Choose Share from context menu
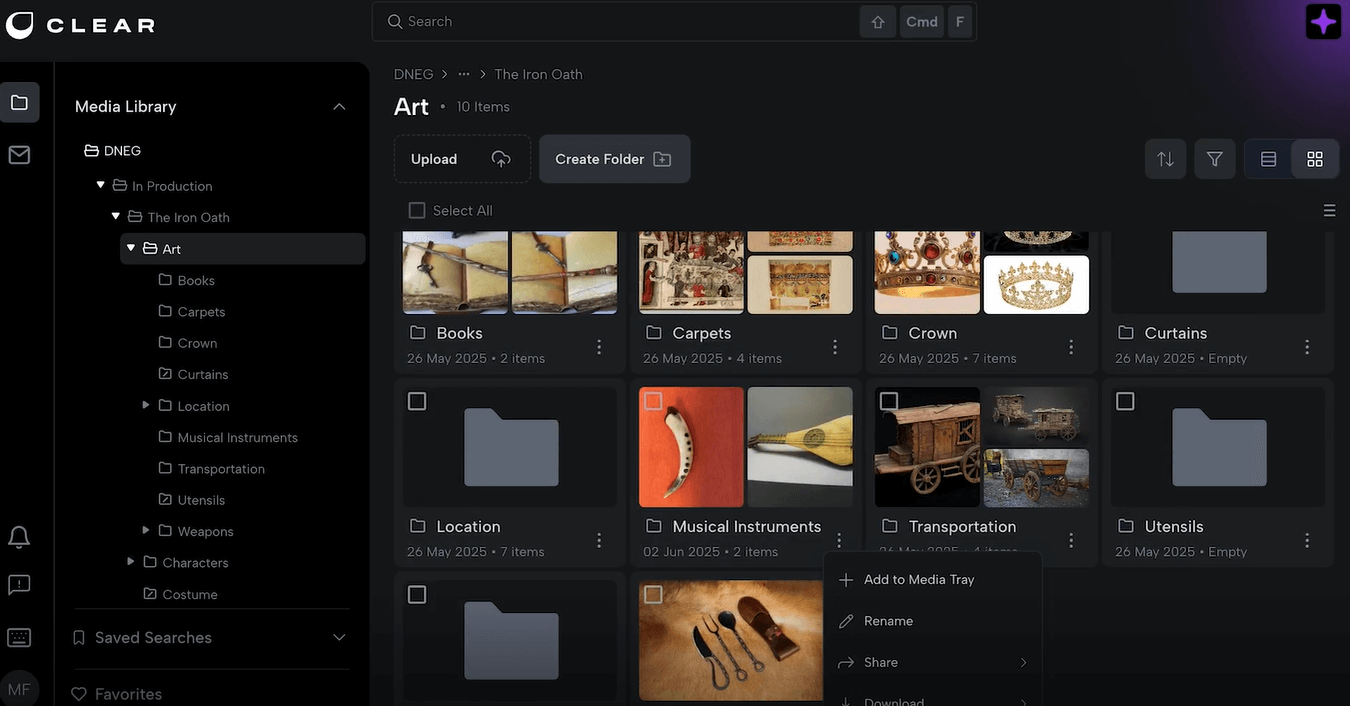1350x706 pixels. [x=933, y=663]
